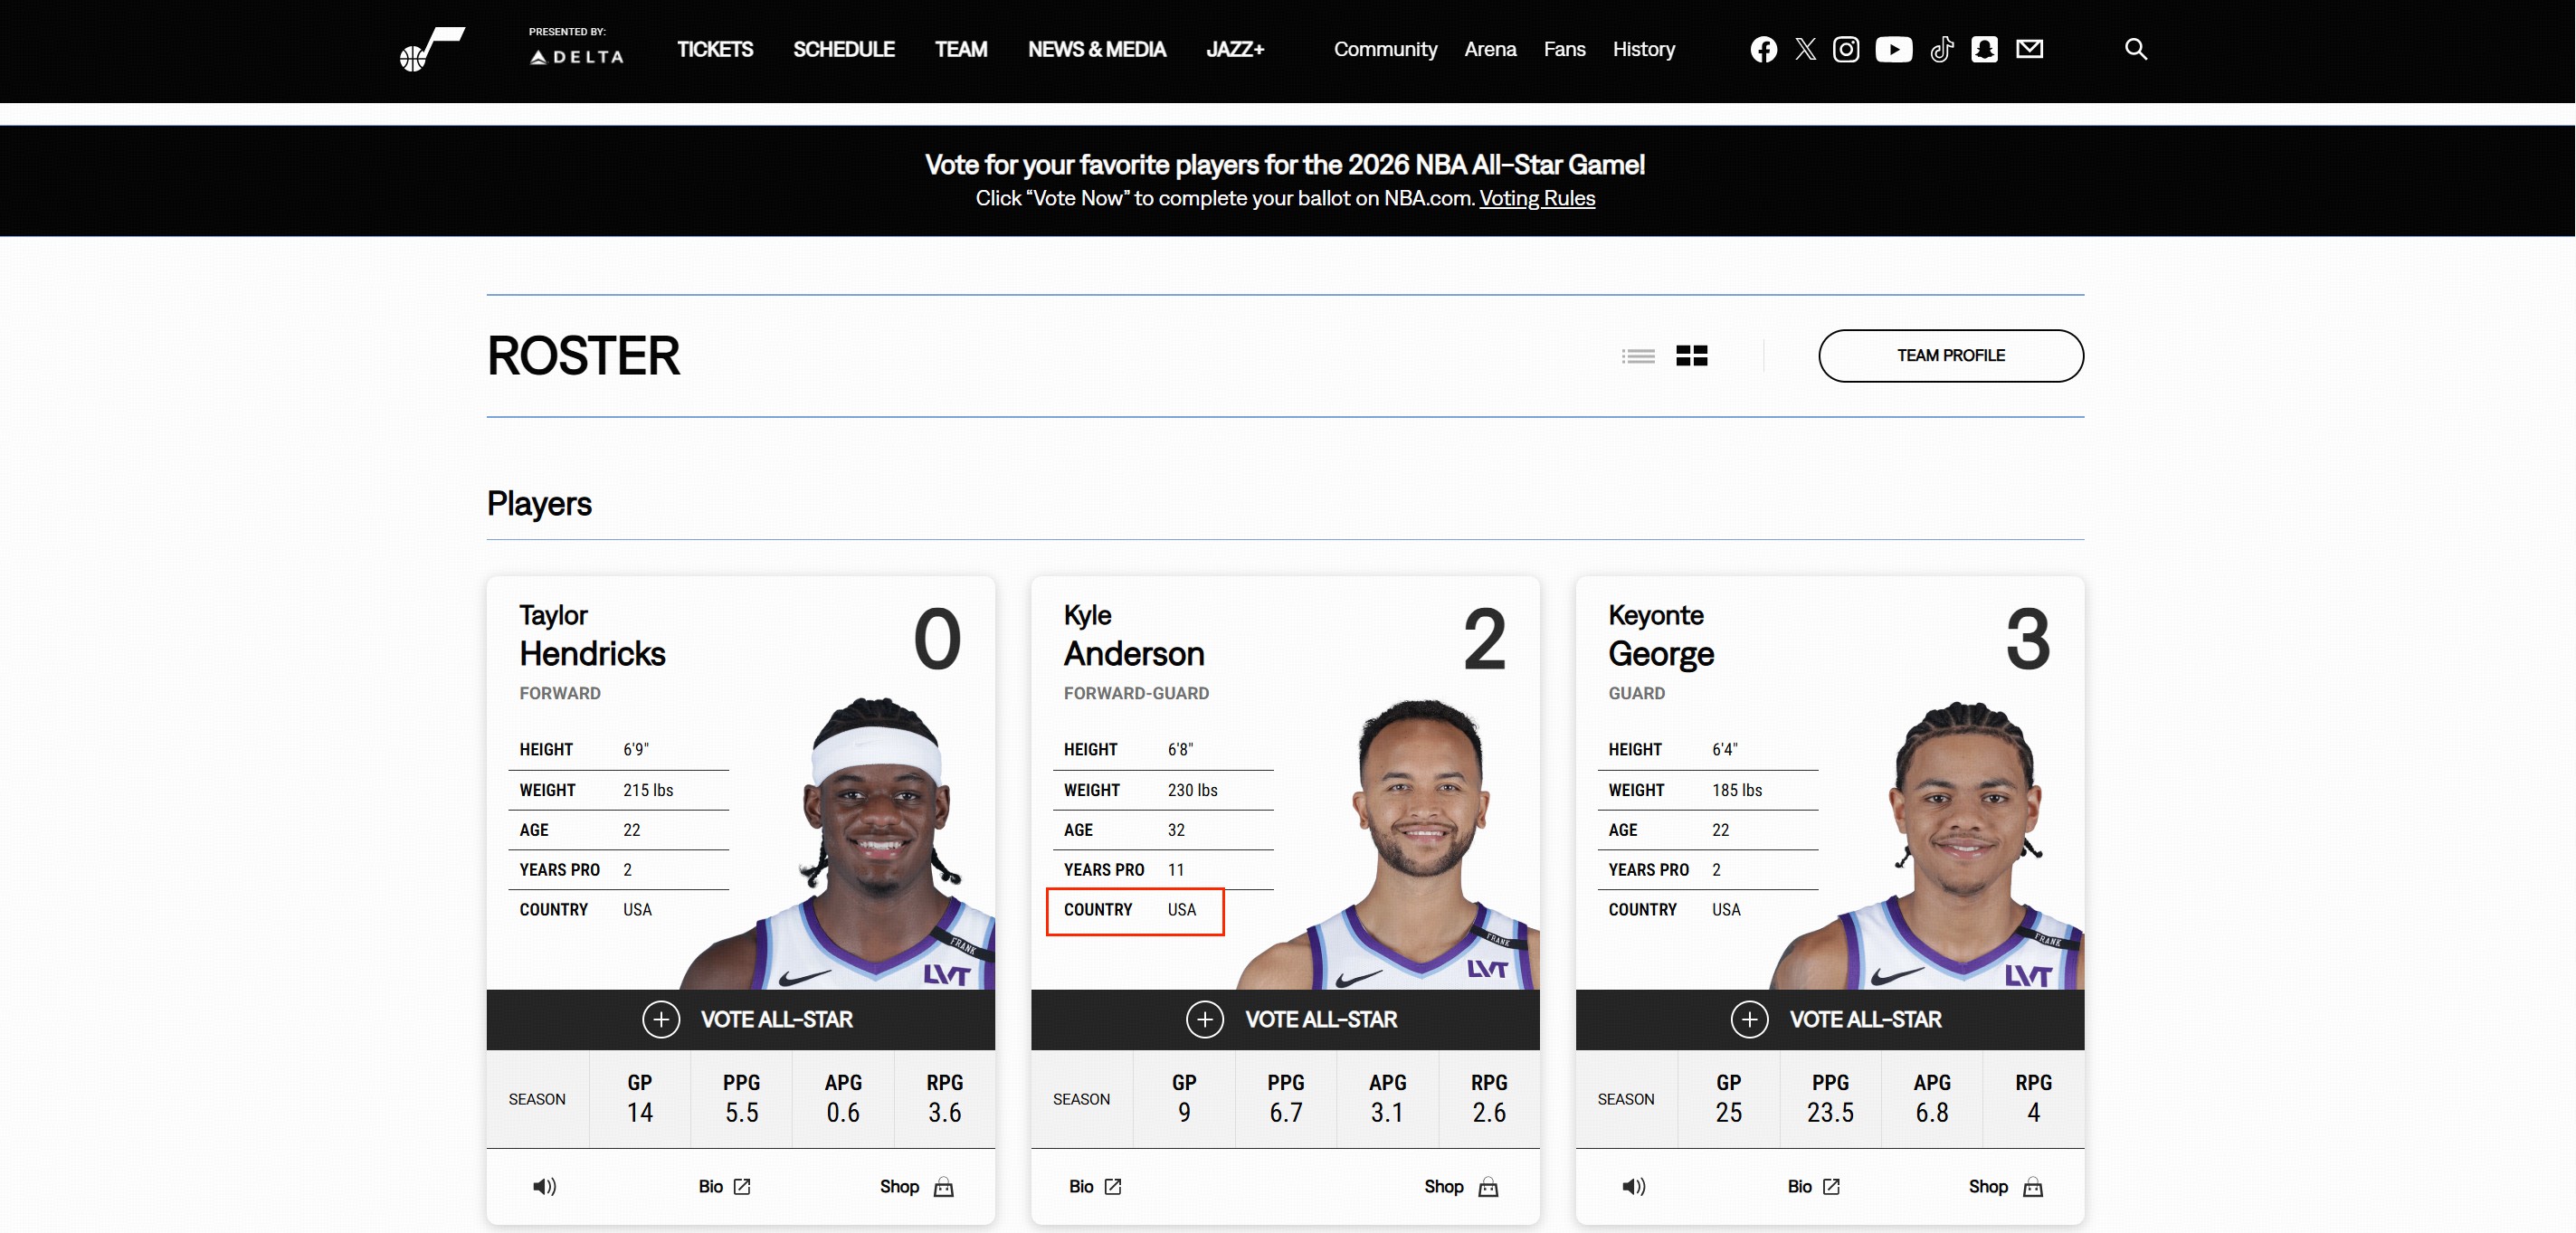The height and width of the screenshot is (1233, 2576).
Task: Play Taylor Hendricks name pronunciation audio
Action: point(544,1186)
